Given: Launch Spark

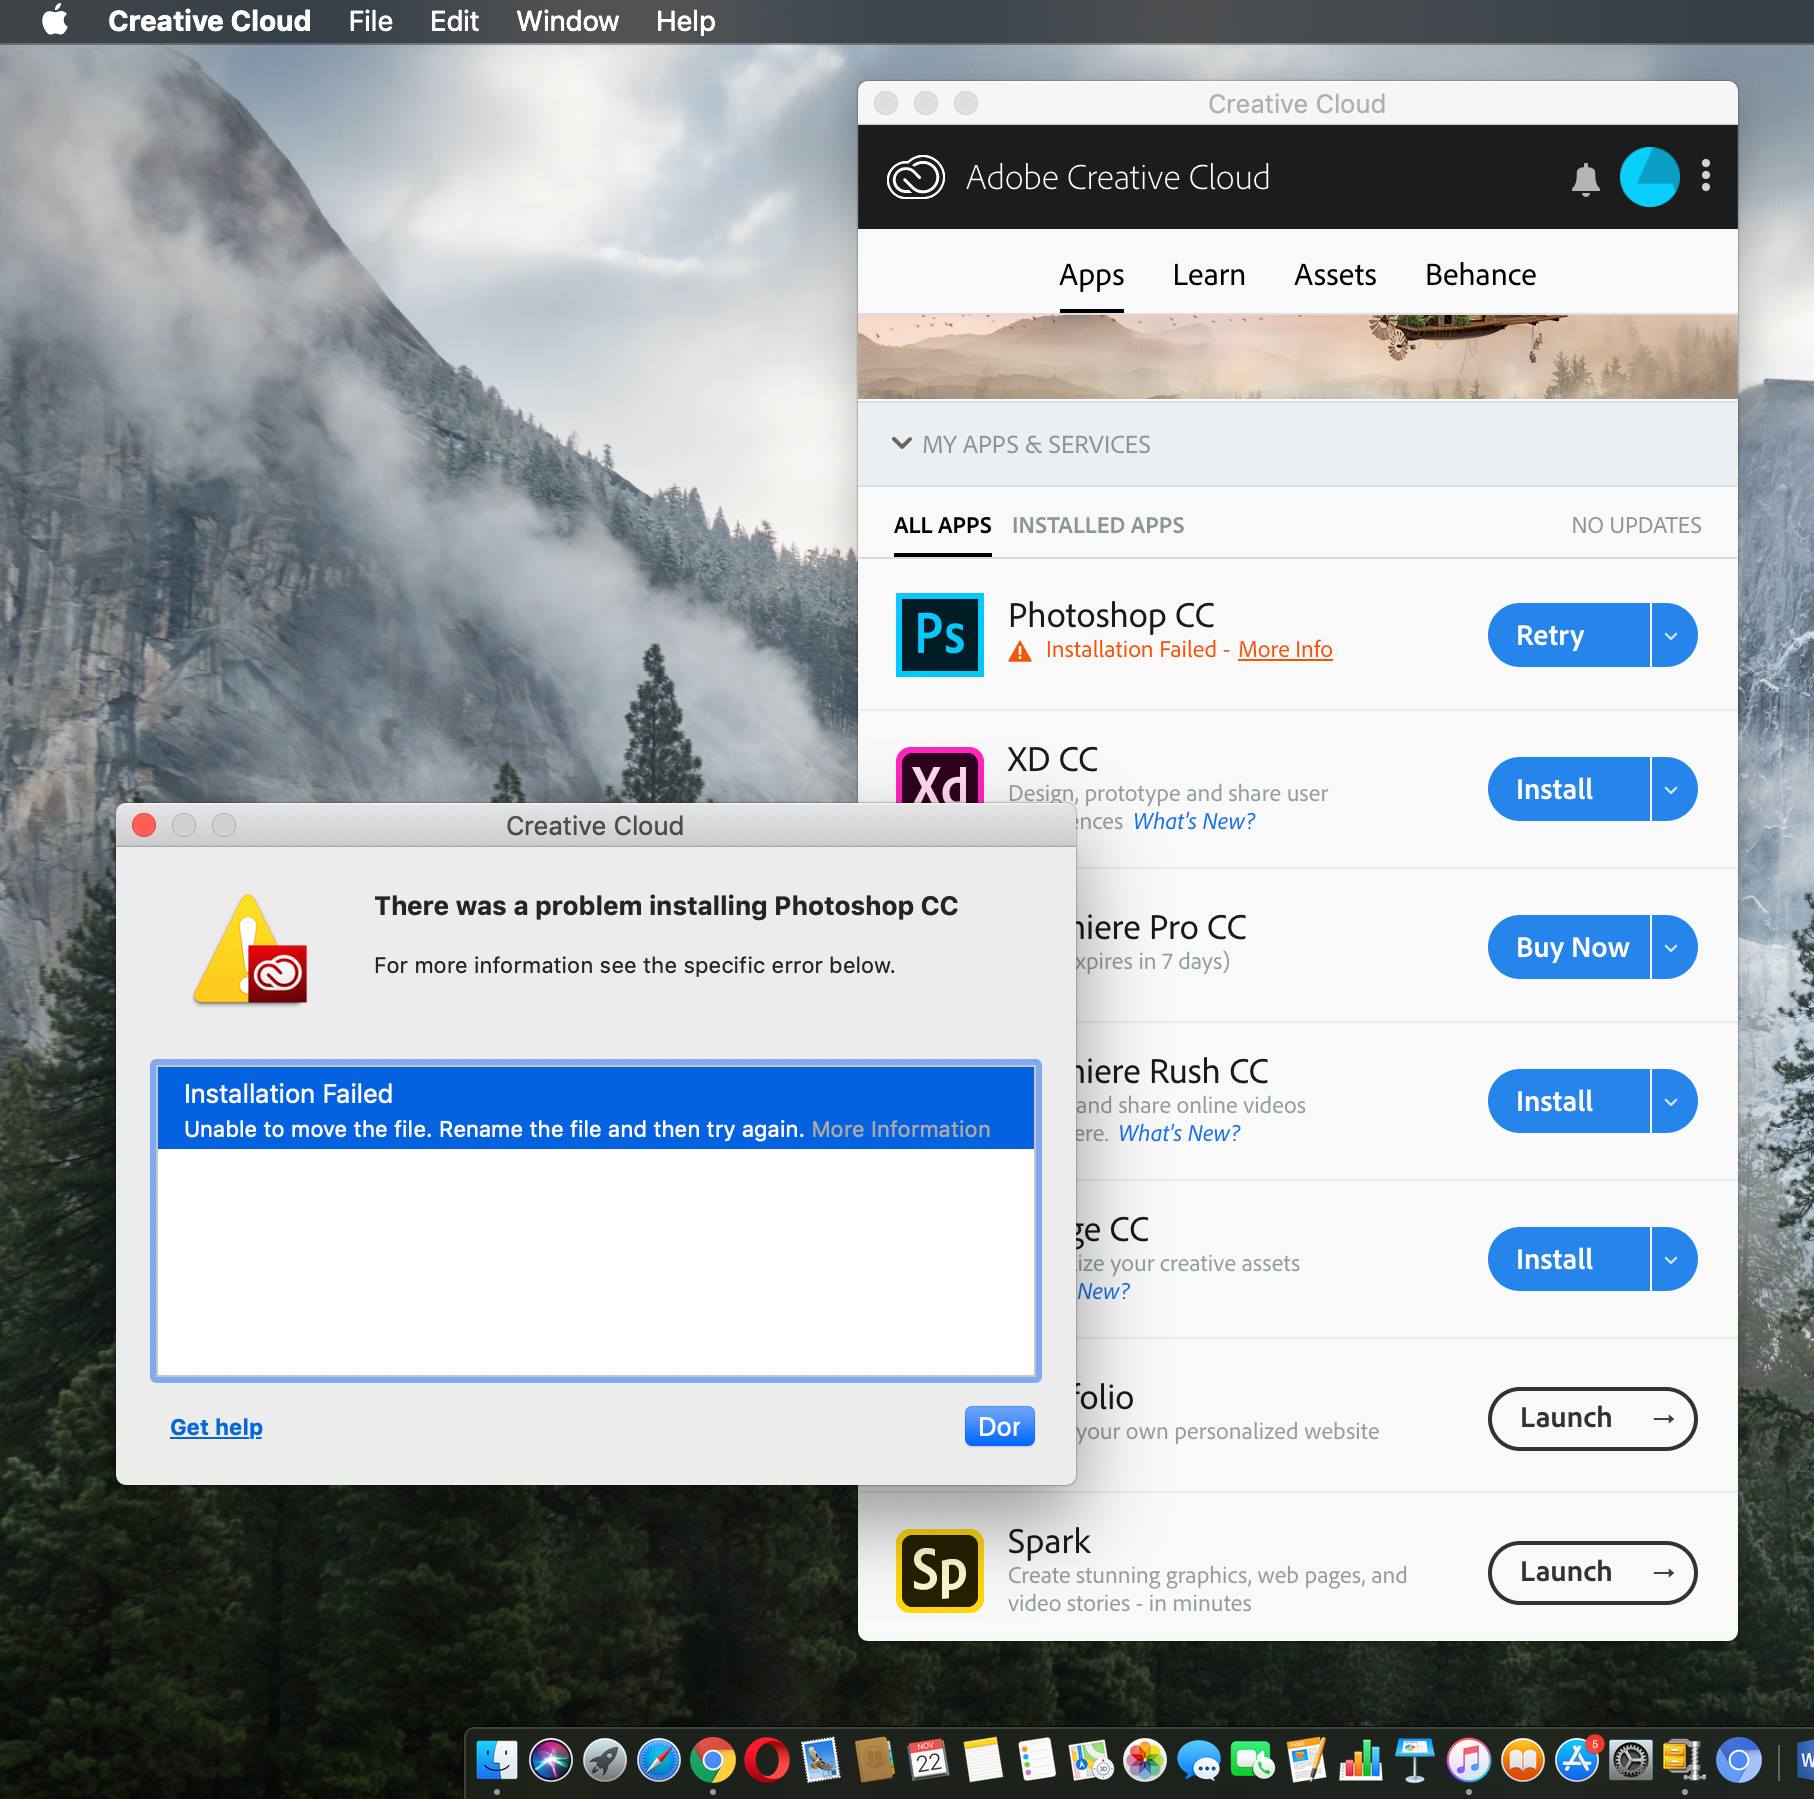Looking at the screenshot, I should (x=1592, y=1572).
